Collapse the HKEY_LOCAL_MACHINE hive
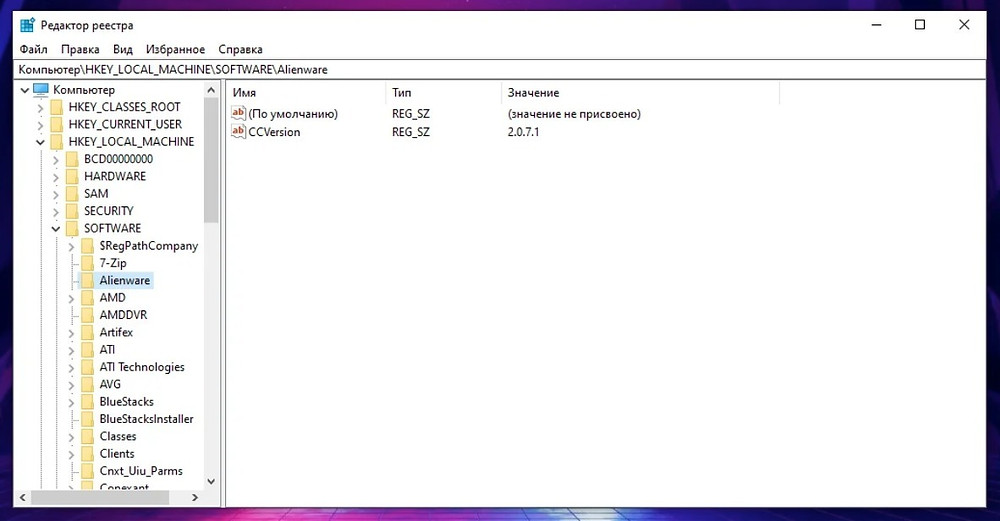 click(x=40, y=142)
